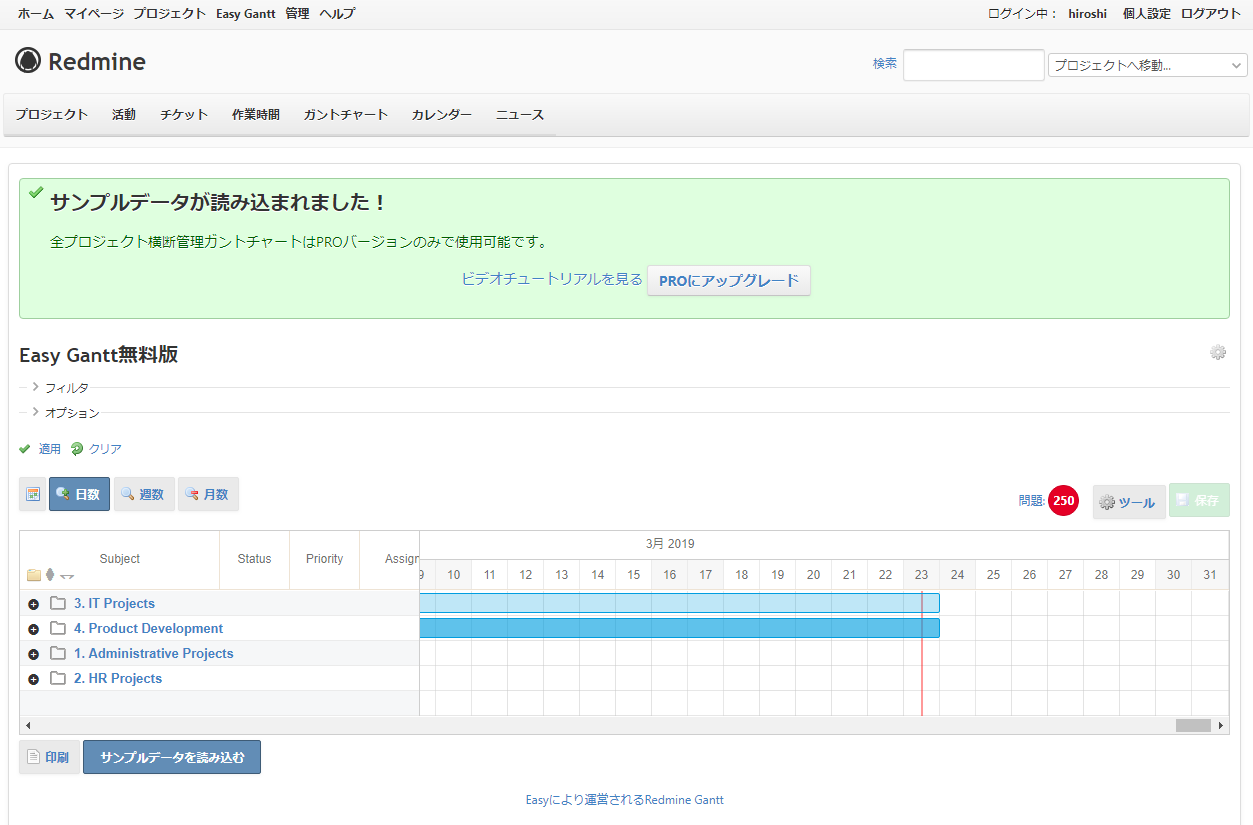Click the assignee person icon under Subject

coord(48,576)
